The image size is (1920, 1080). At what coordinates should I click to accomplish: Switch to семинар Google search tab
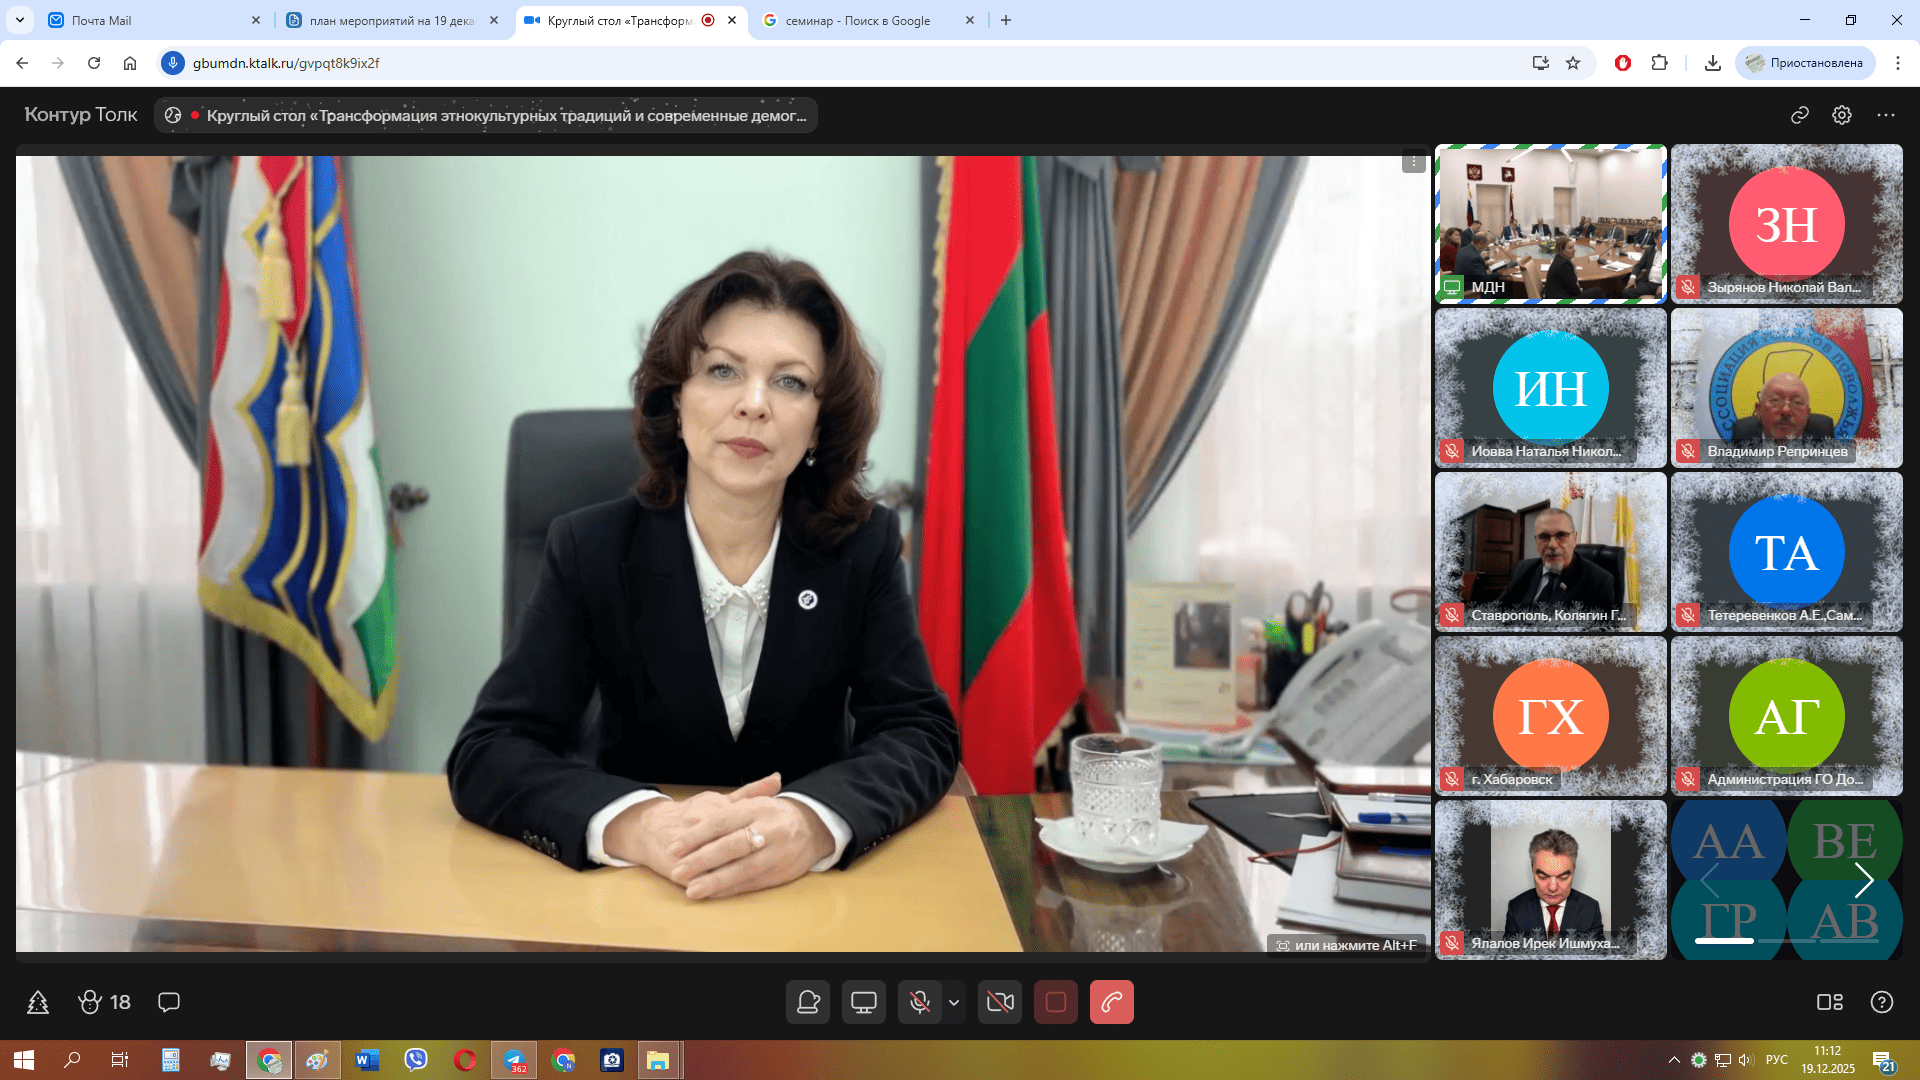coord(860,20)
